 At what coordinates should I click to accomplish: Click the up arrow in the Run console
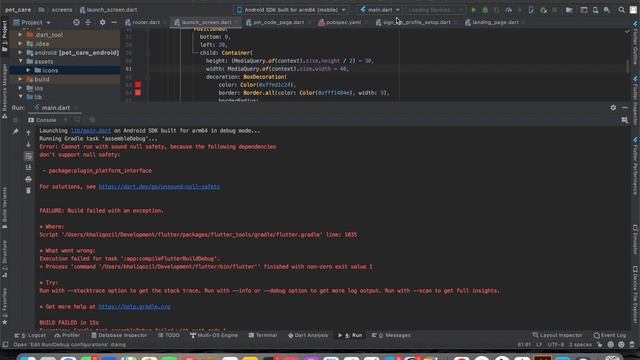[x=28, y=133]
